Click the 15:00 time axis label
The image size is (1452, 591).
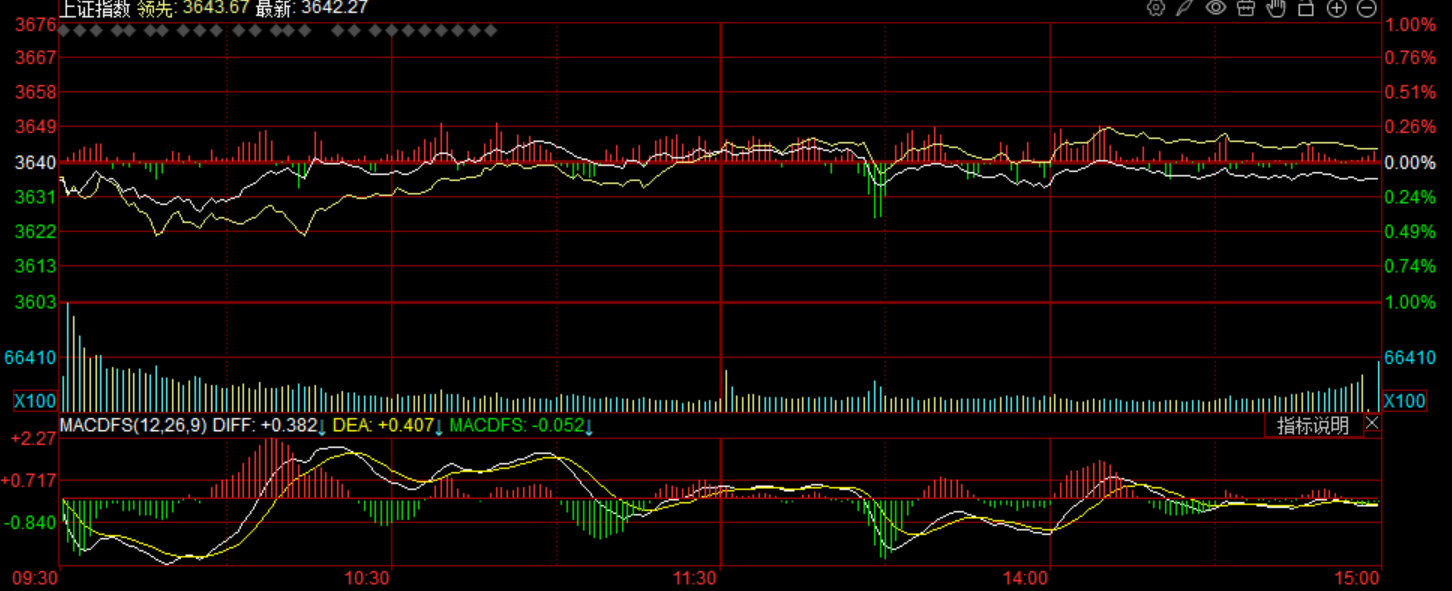(x=1356, y=578)
